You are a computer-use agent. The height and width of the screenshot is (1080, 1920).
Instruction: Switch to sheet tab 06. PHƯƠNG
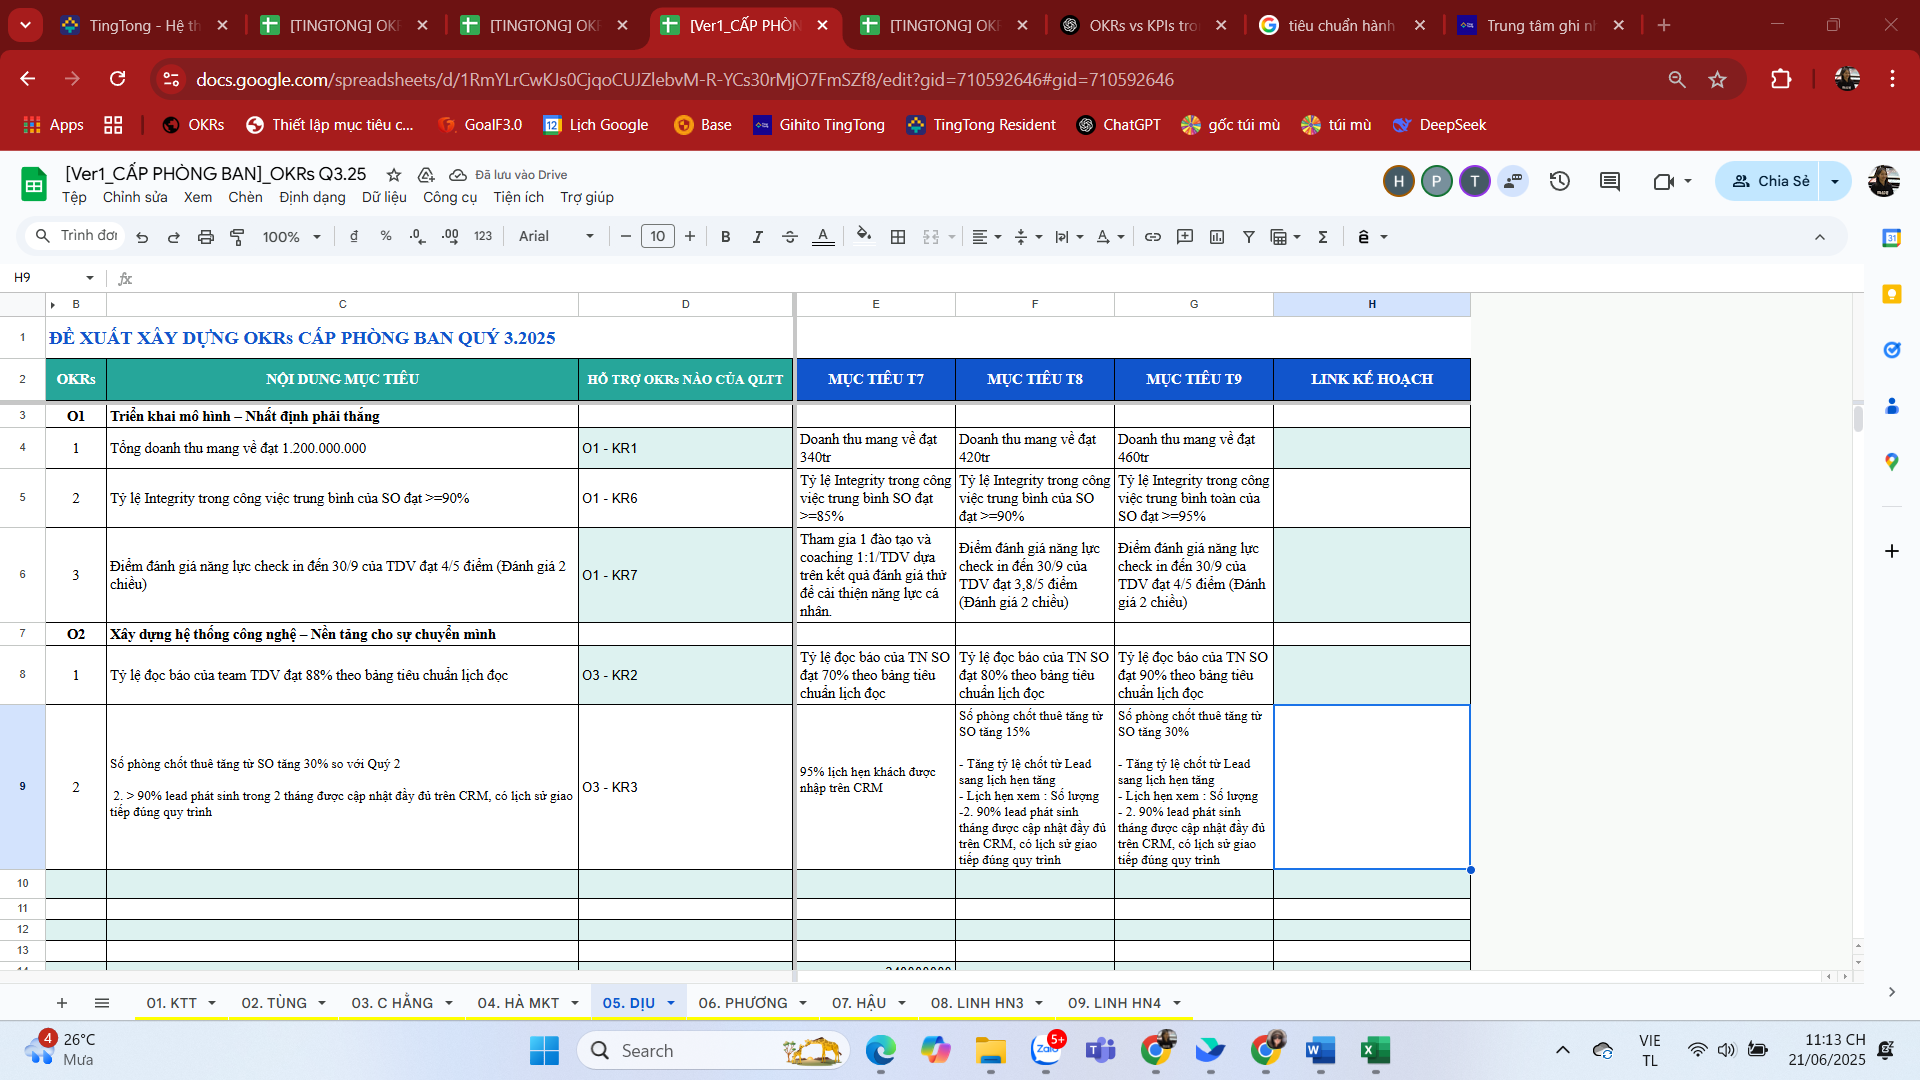(x=743, y=1003)
